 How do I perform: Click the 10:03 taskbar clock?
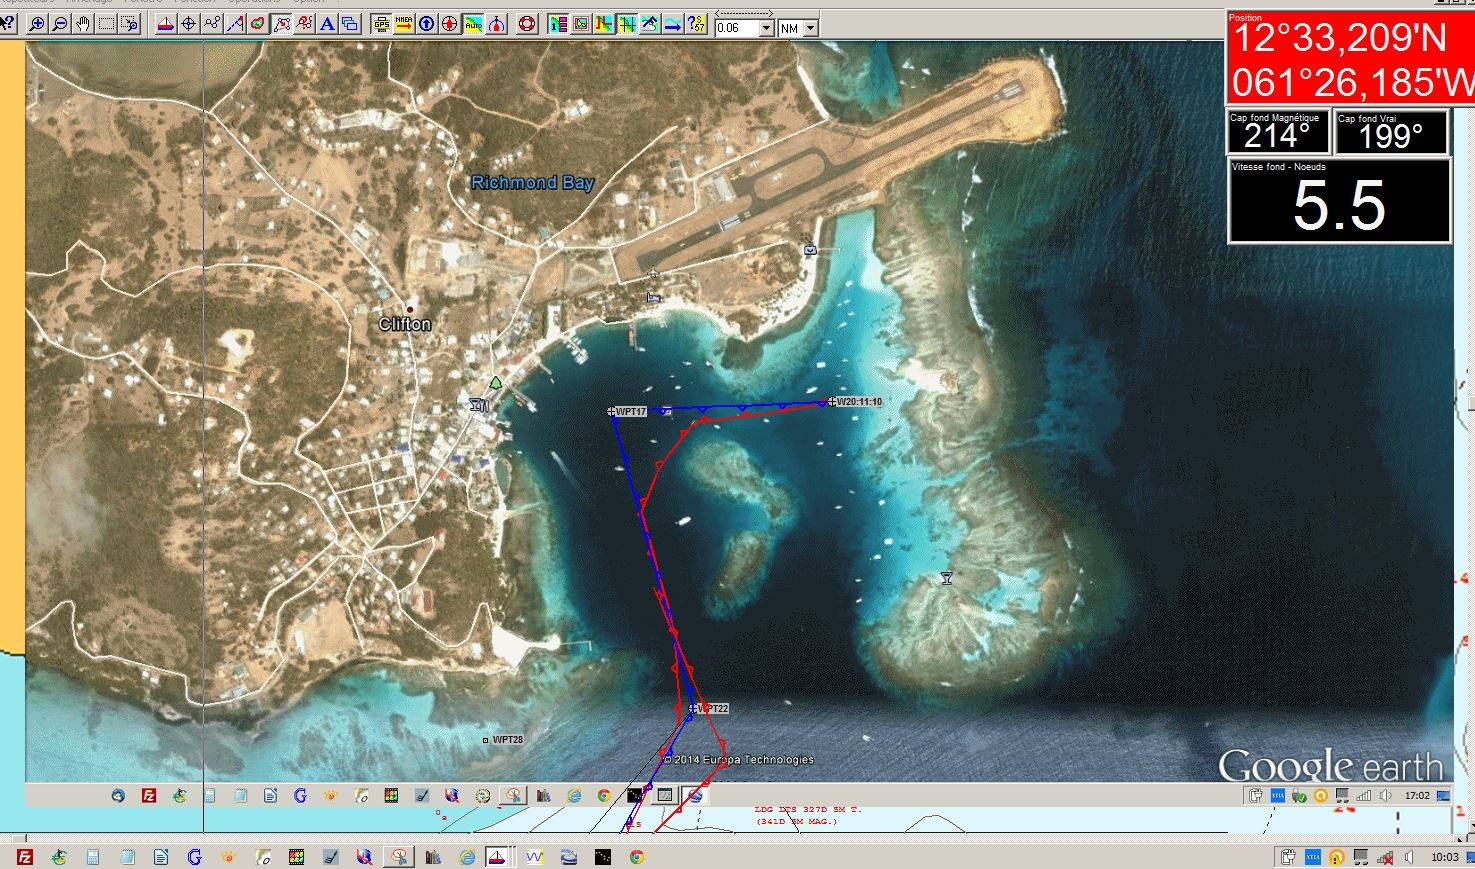[x=1444, y=857]
